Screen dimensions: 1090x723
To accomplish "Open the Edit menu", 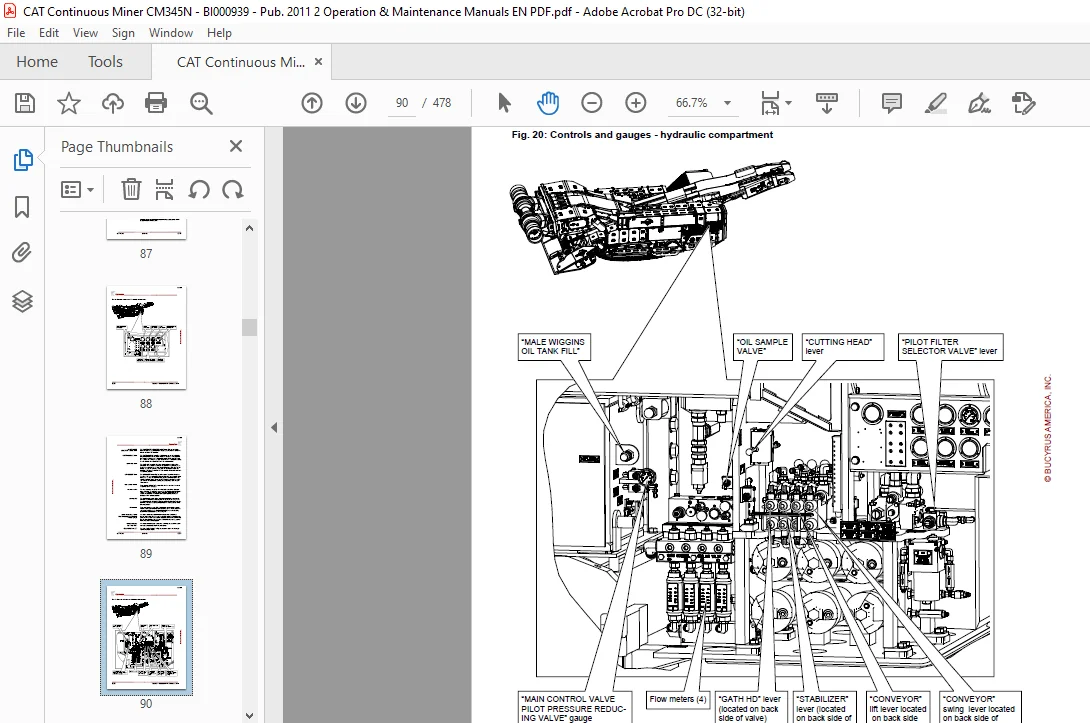I will (x=49, y=33).
